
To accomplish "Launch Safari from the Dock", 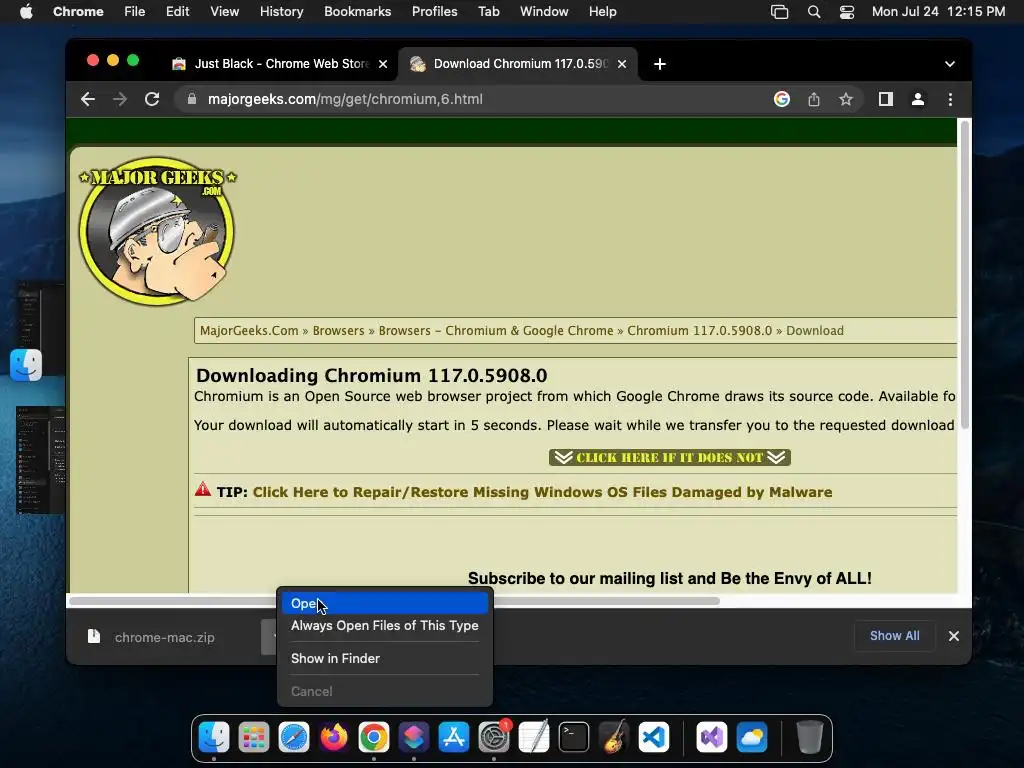I will pyautogui.click(x=294, y=738).
